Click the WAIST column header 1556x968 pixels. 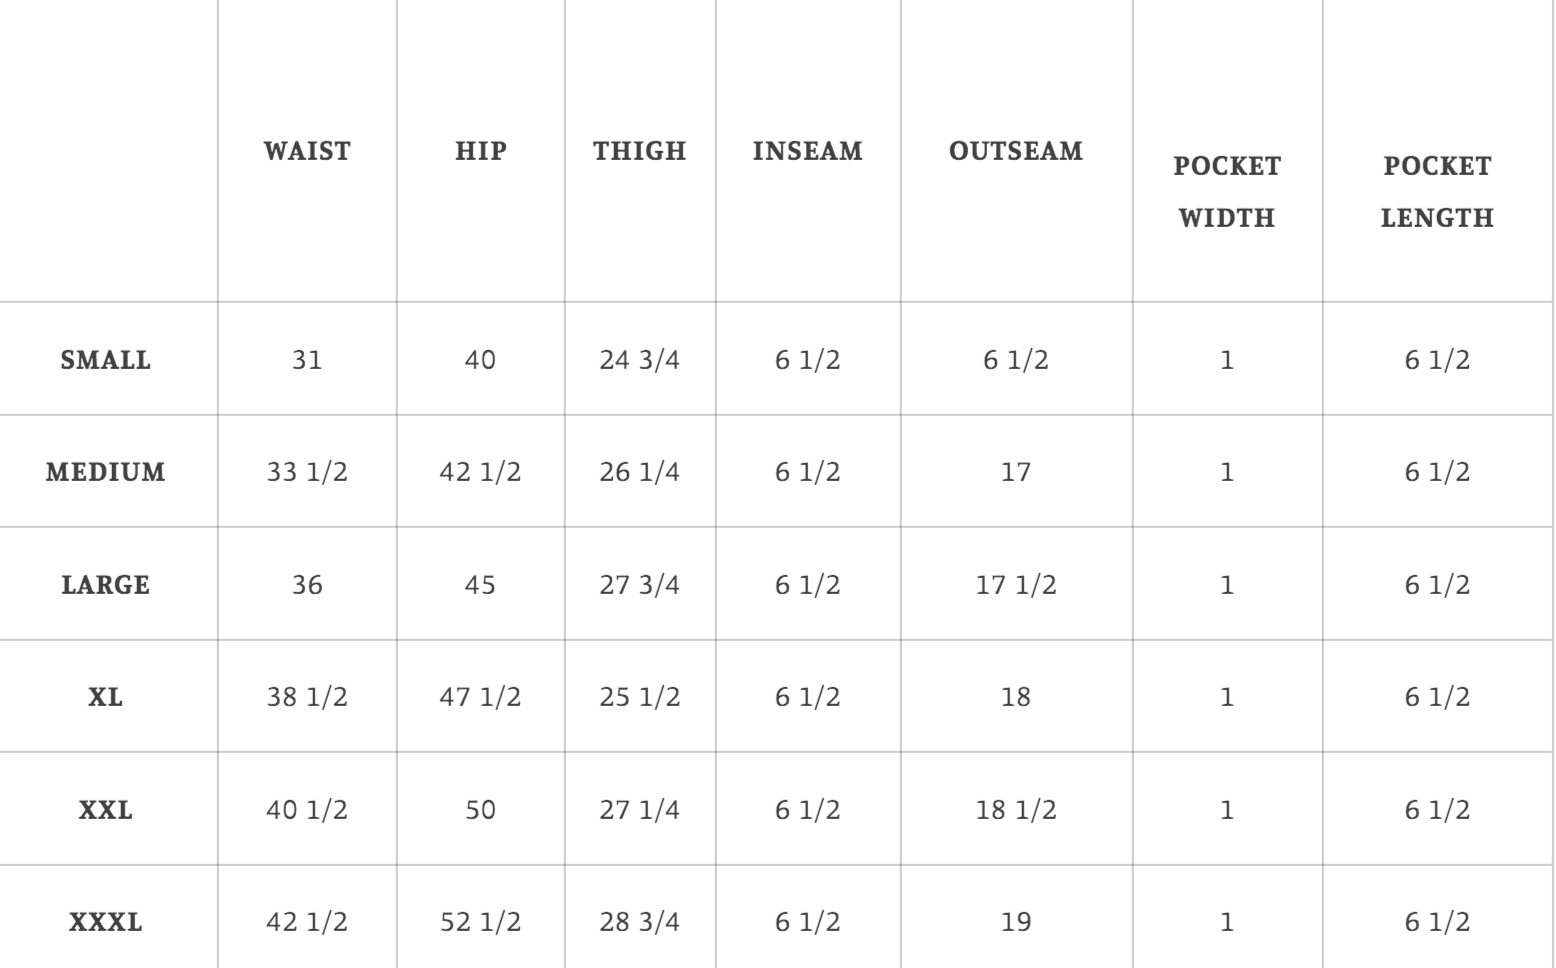click(x=307, y=151)
